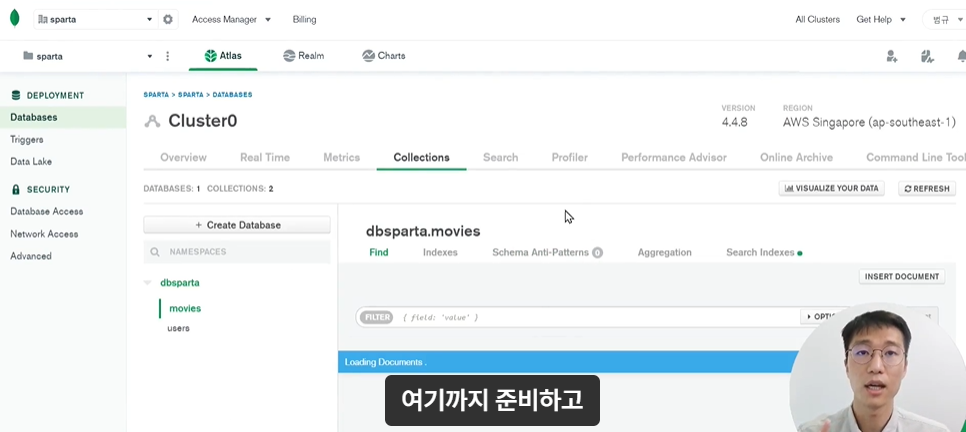Open the sparta project options kebab menu
Image resolution: width=966 pixels, height=432 pixels.
[168, 56]
